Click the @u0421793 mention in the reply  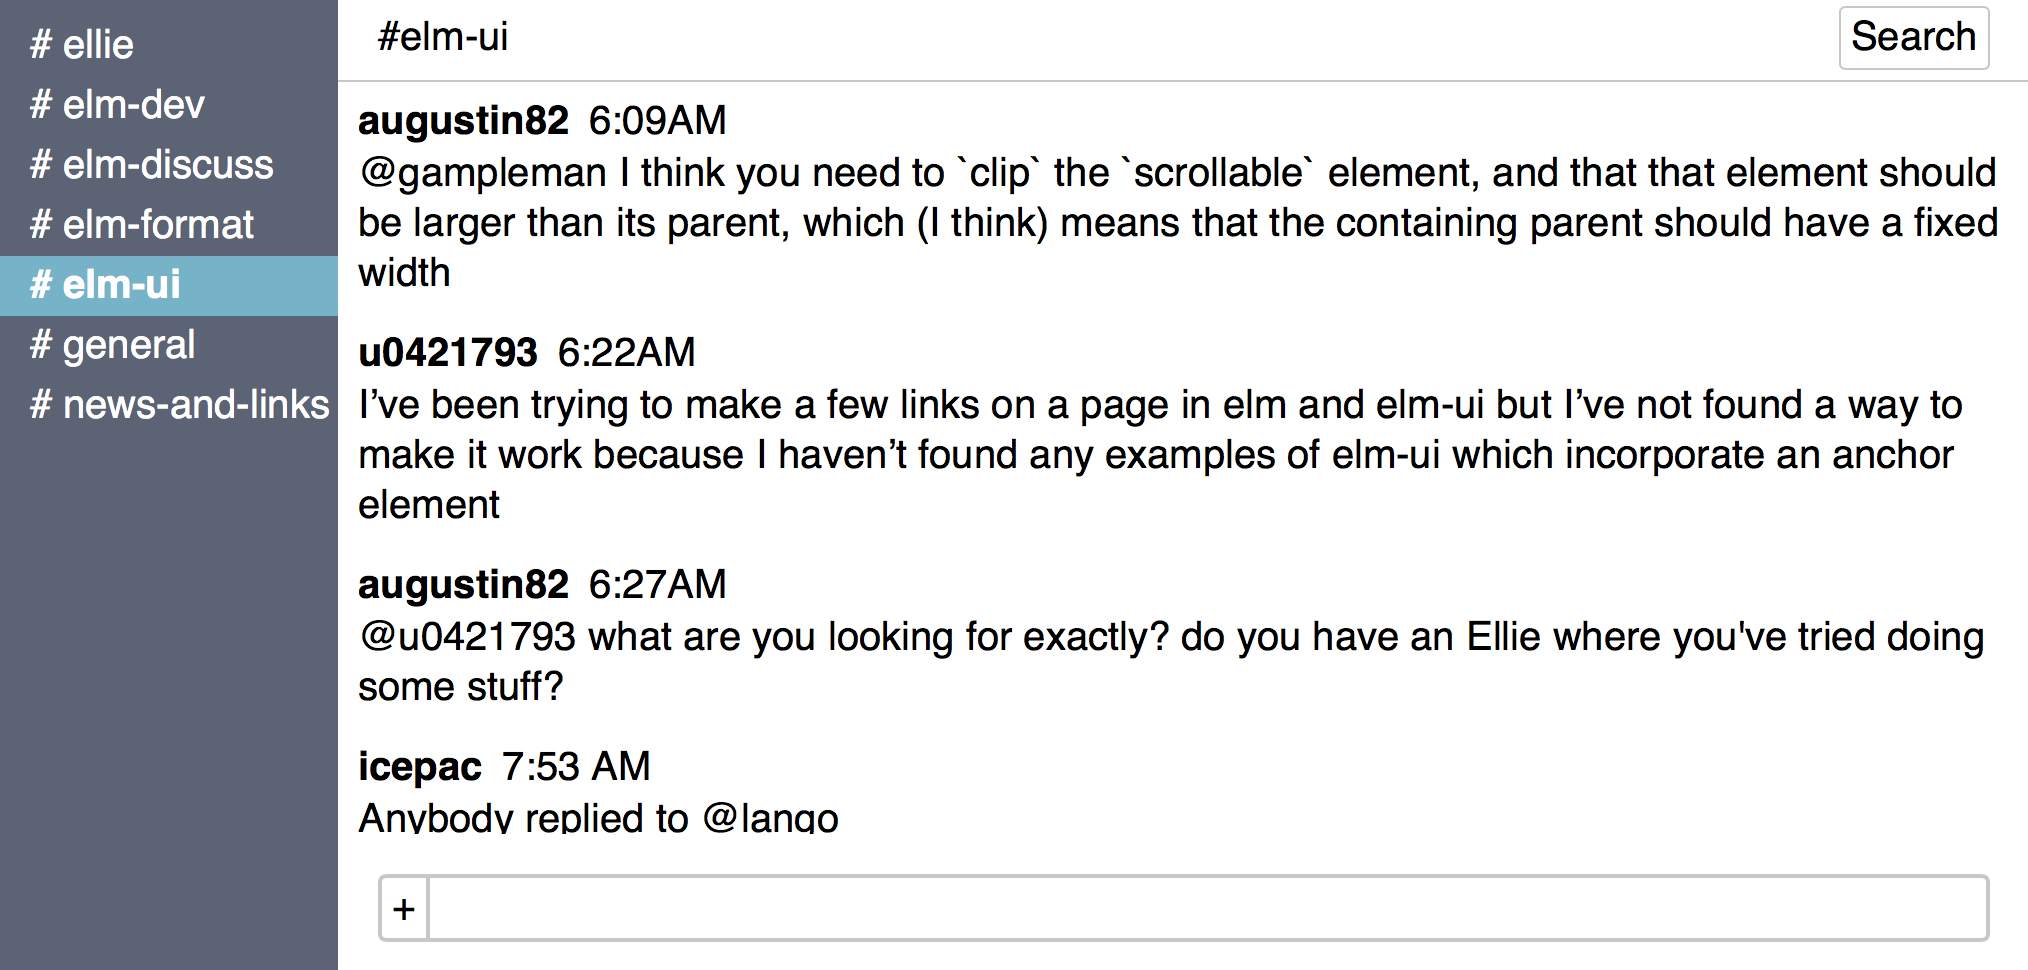pyautogui.click(x=467, y=637)
